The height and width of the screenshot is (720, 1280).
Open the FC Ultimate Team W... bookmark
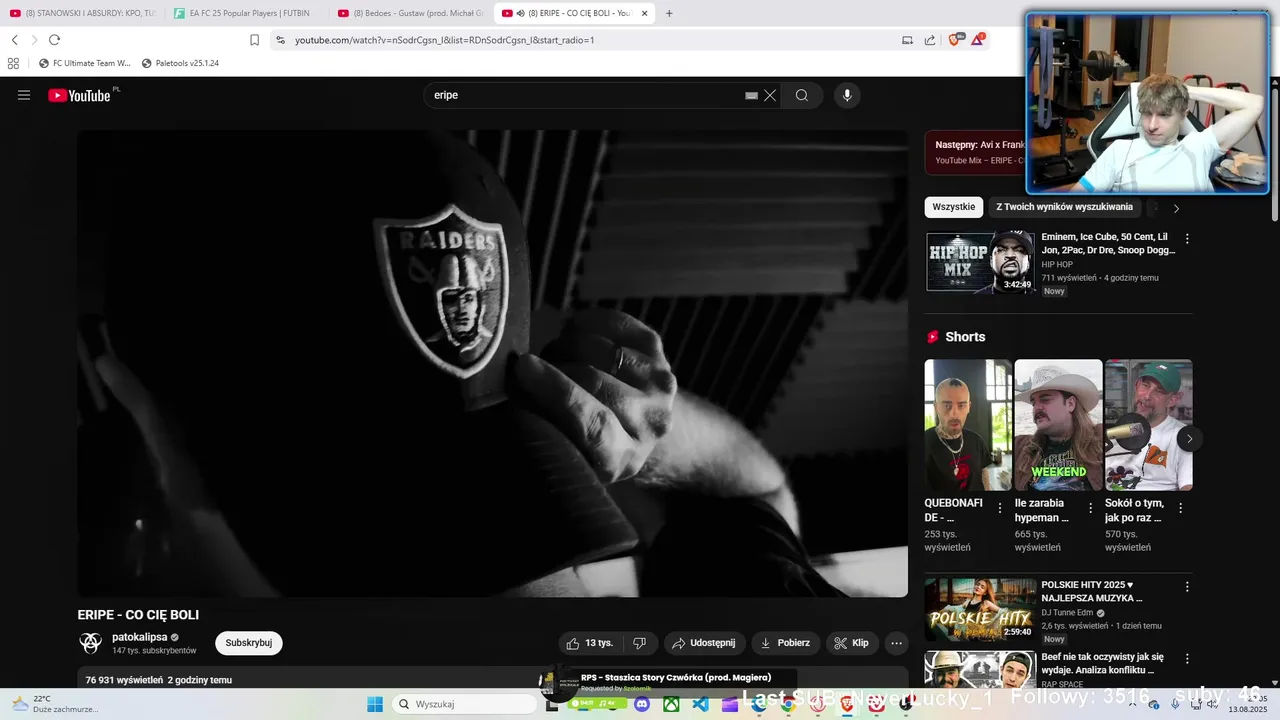click(85, 63)
